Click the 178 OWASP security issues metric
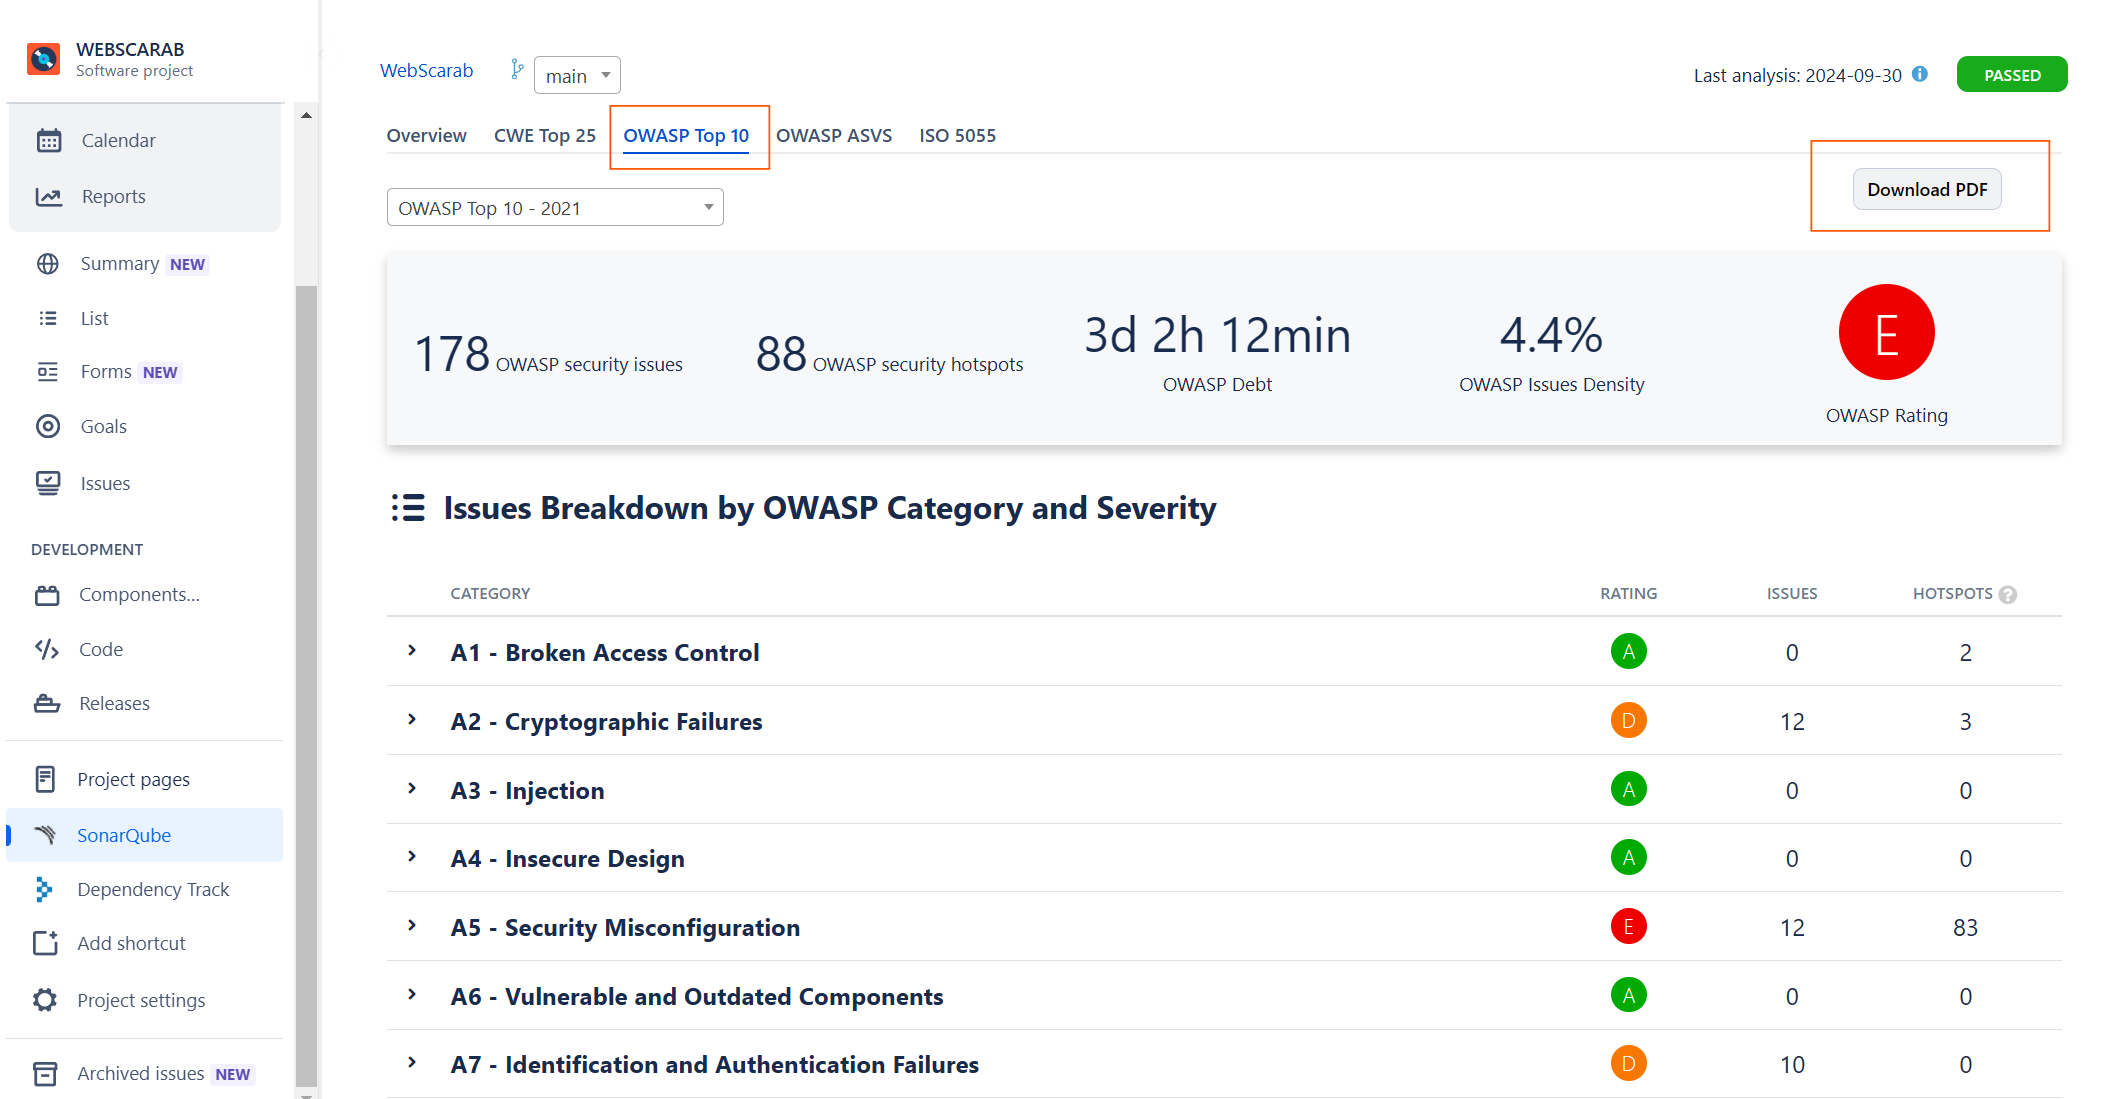Screen dimensions: 2105x1099 click(548, 354)
